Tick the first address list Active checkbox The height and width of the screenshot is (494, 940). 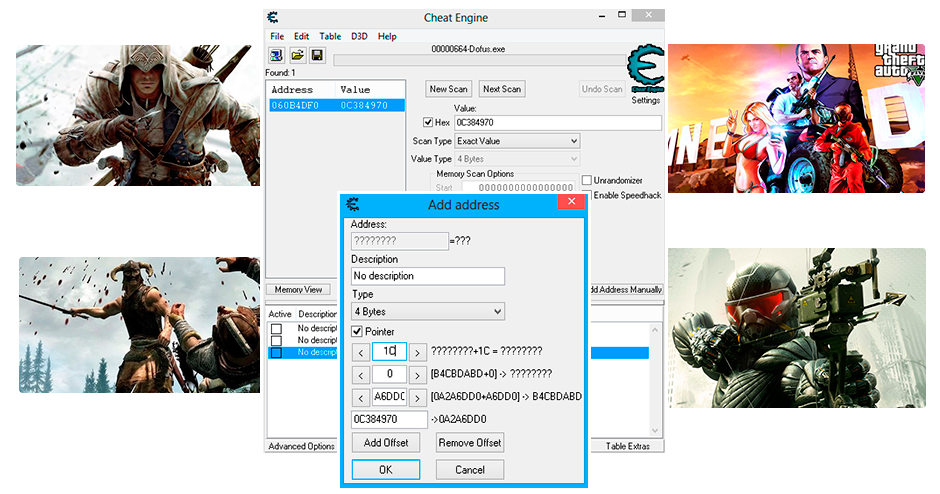click(276, 329)
